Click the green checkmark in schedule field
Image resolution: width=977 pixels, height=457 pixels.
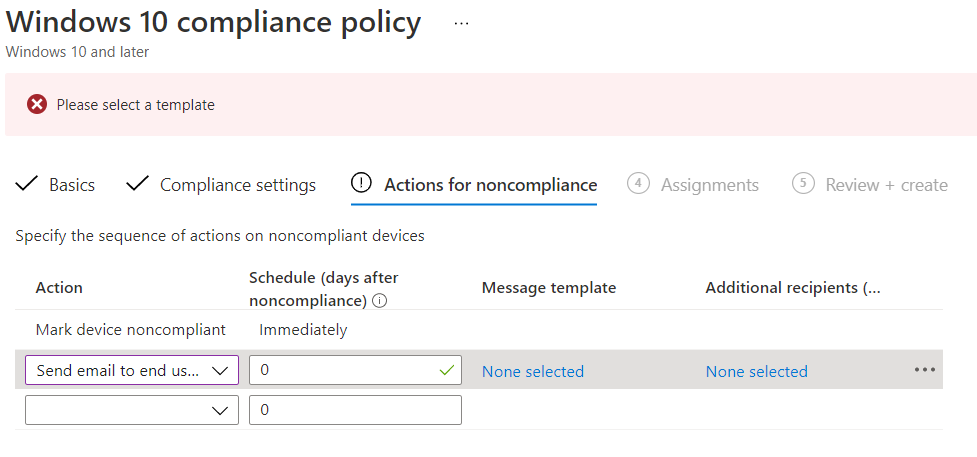coord(446,370)
